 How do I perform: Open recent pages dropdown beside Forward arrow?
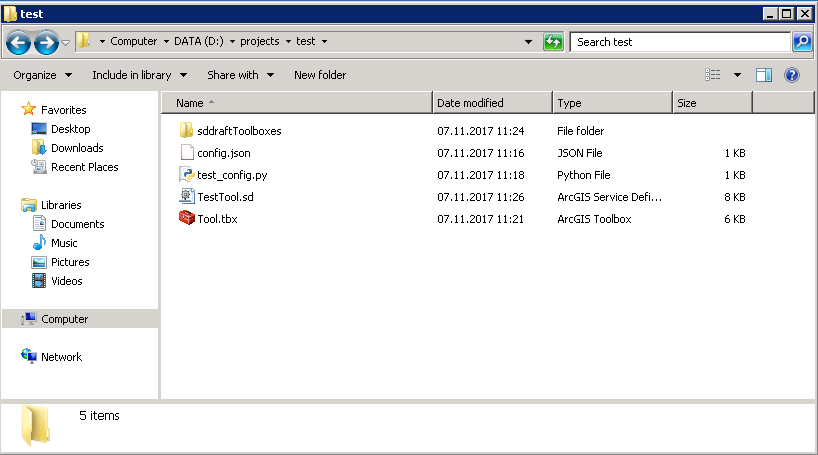tap(65, 42)
